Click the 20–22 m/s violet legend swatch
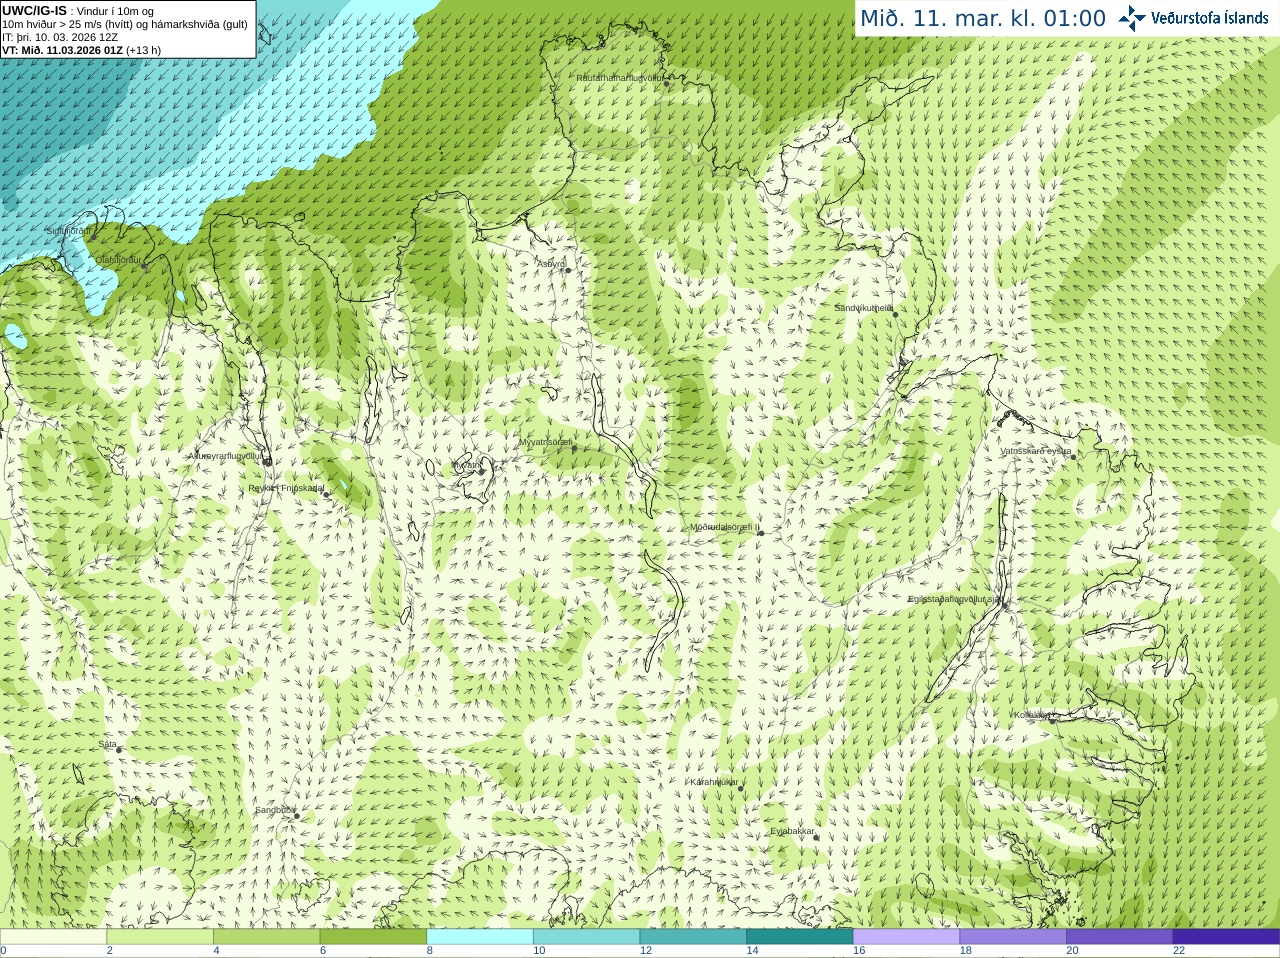The height and width of the screenshot is (958, 1280). point(1120,937)
